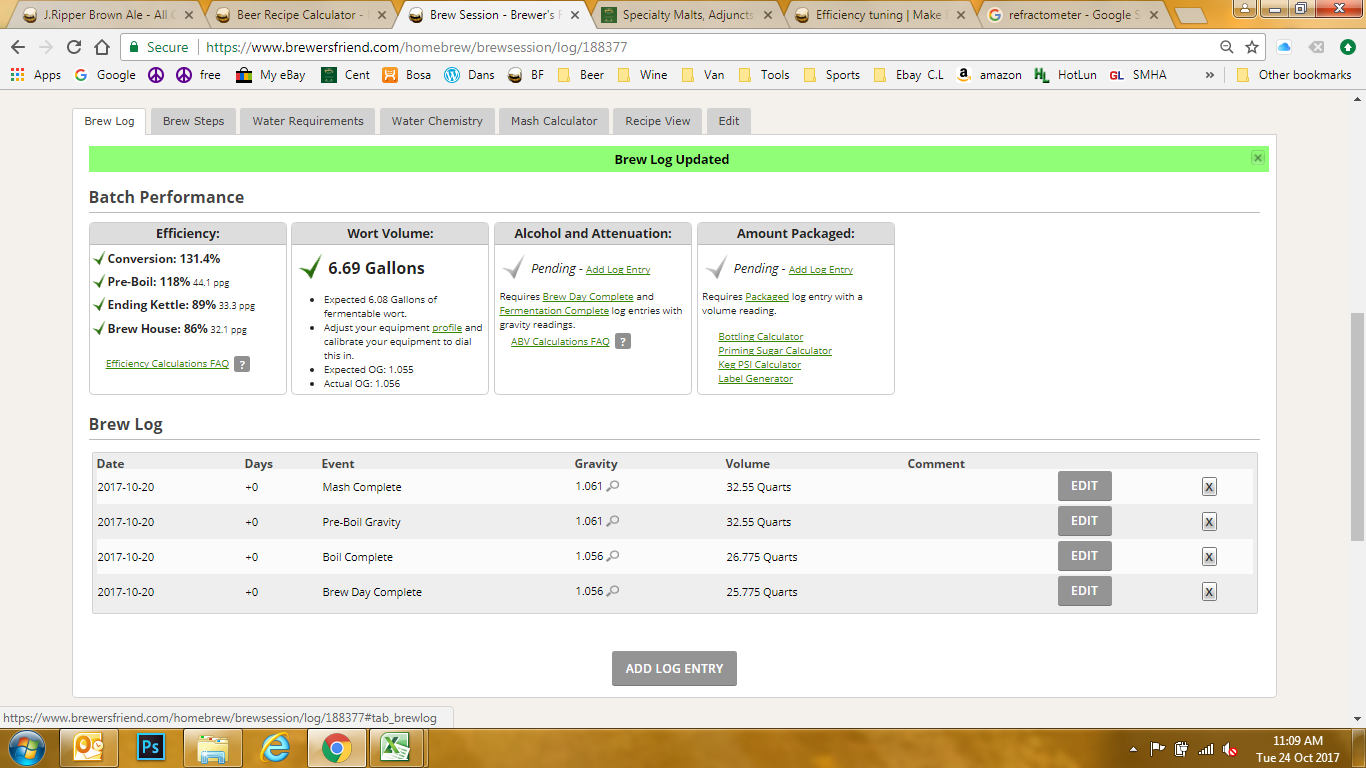Open the Label Generator link
This screenshot has height=768, width=1366.
755,379
